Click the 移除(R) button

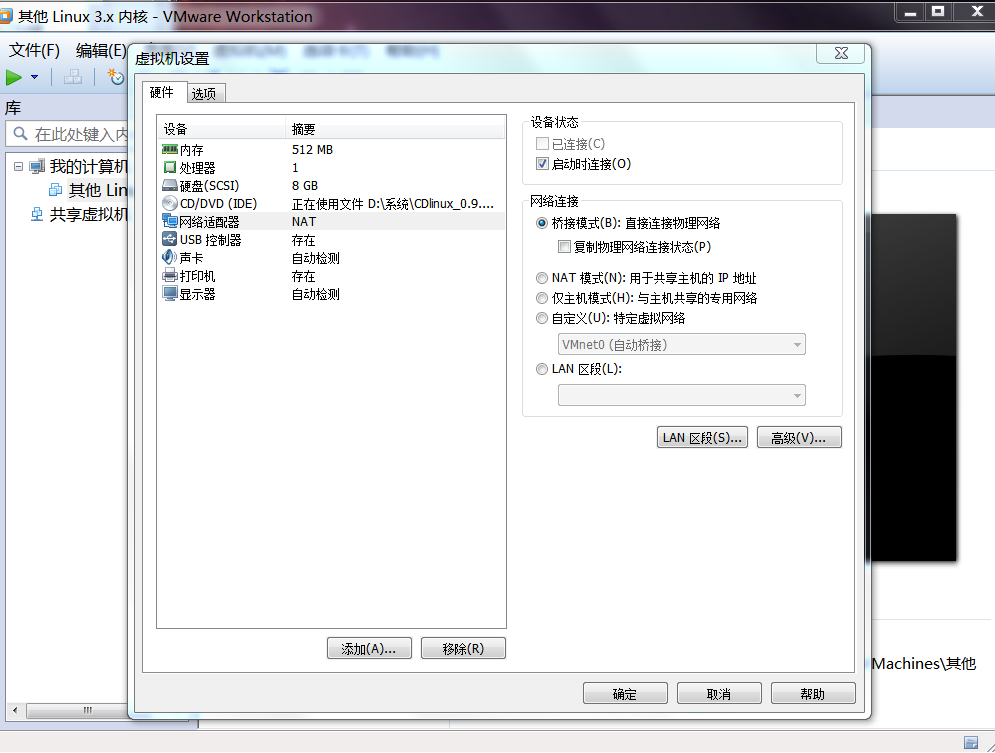463,648
